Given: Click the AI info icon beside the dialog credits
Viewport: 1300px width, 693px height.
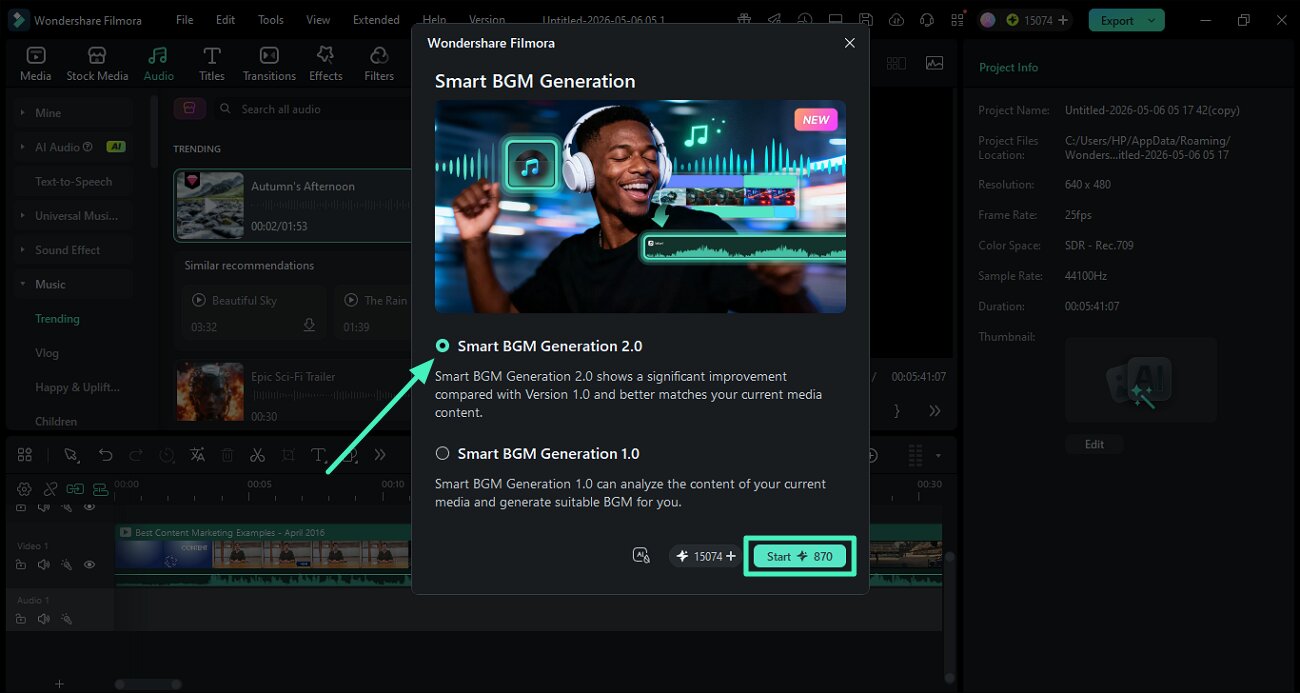Looking at the screenshot, I should tap(642, 555).
